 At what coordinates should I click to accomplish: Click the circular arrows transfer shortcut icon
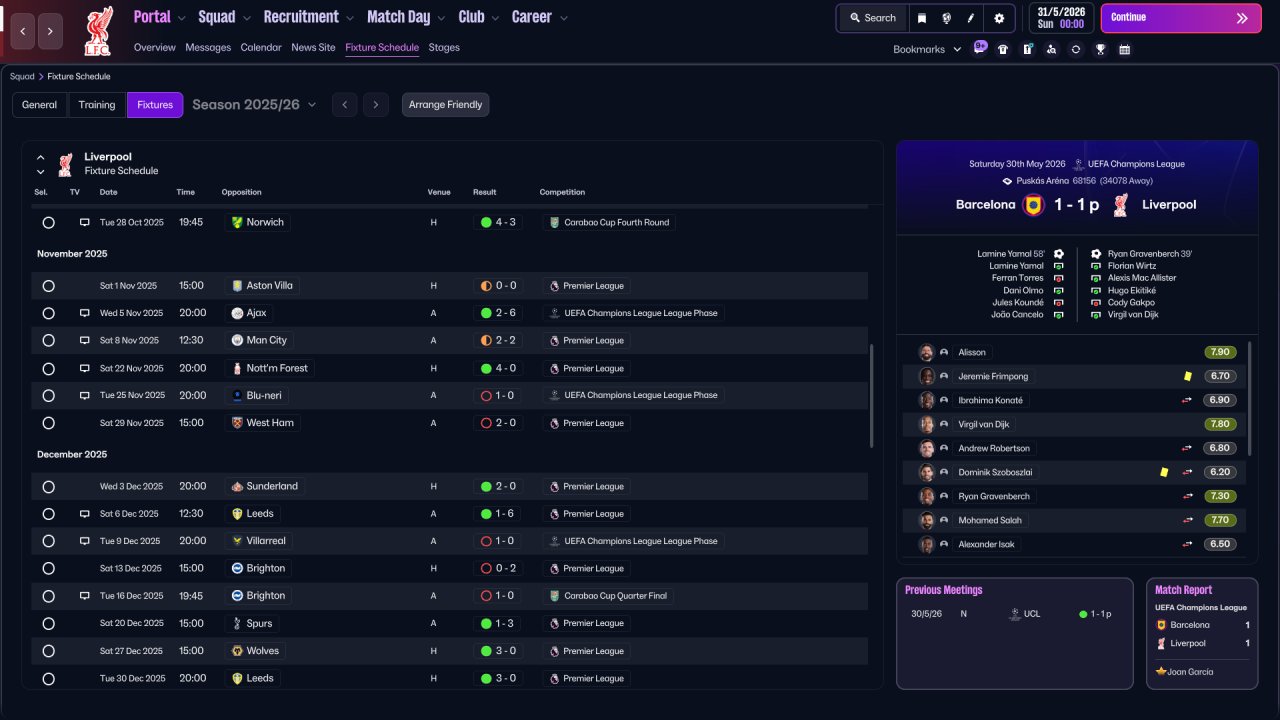tap(1075, 49)
